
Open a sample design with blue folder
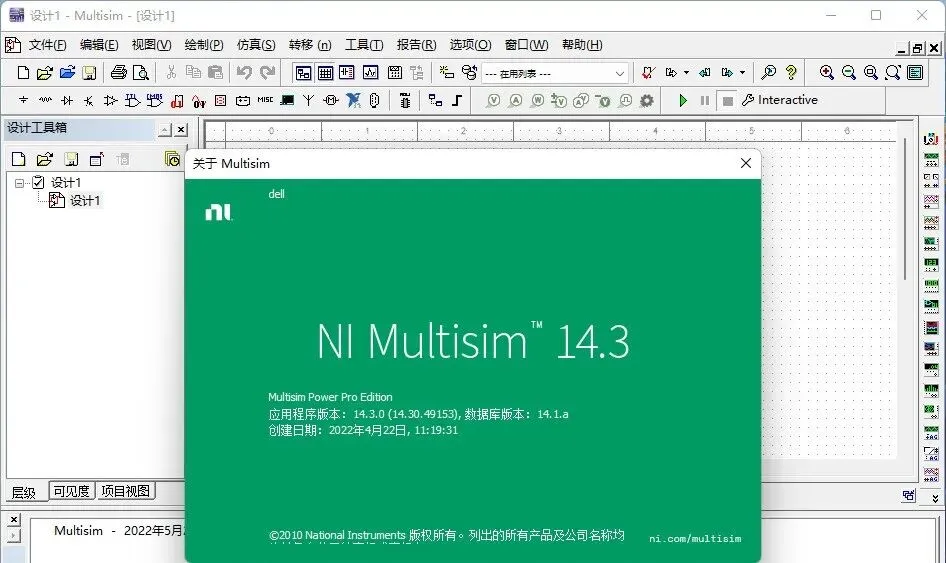tap(67, 73)
